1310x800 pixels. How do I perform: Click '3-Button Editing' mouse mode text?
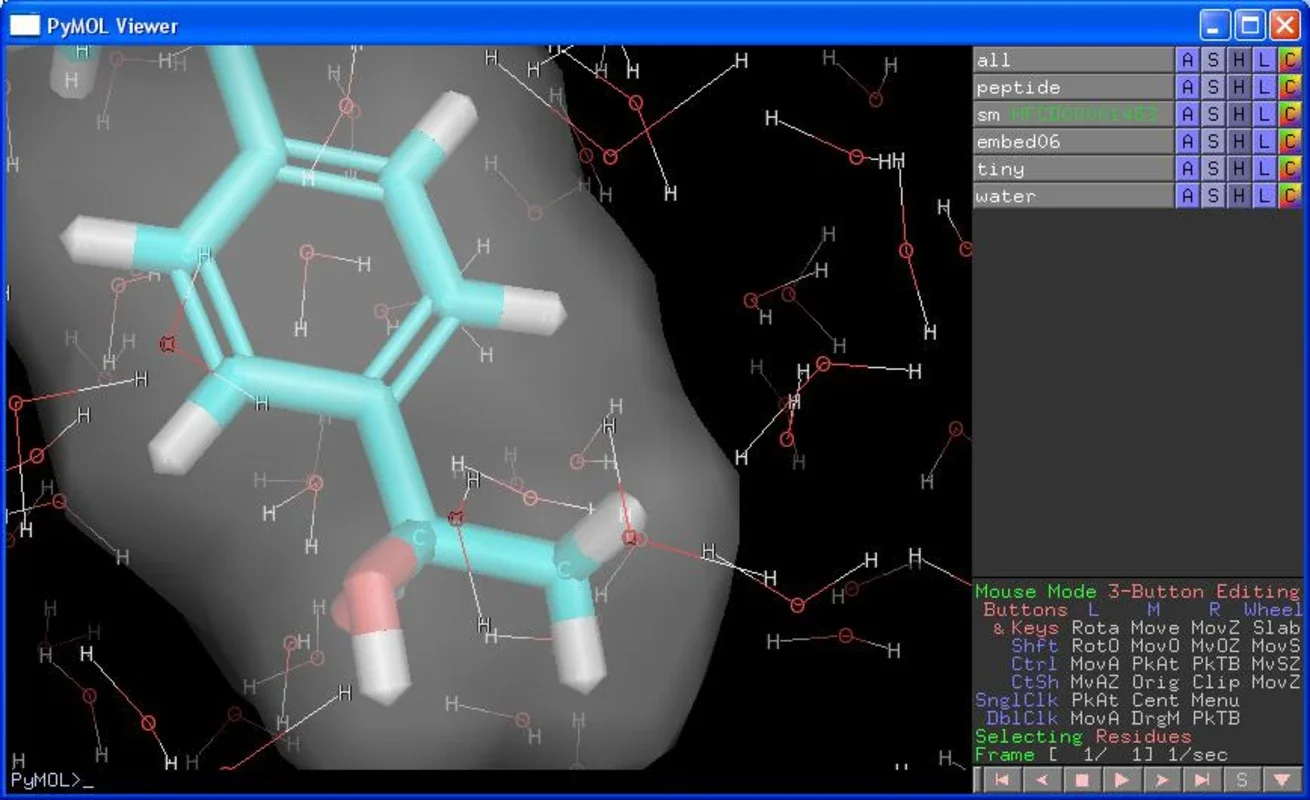coord(1204,591)
